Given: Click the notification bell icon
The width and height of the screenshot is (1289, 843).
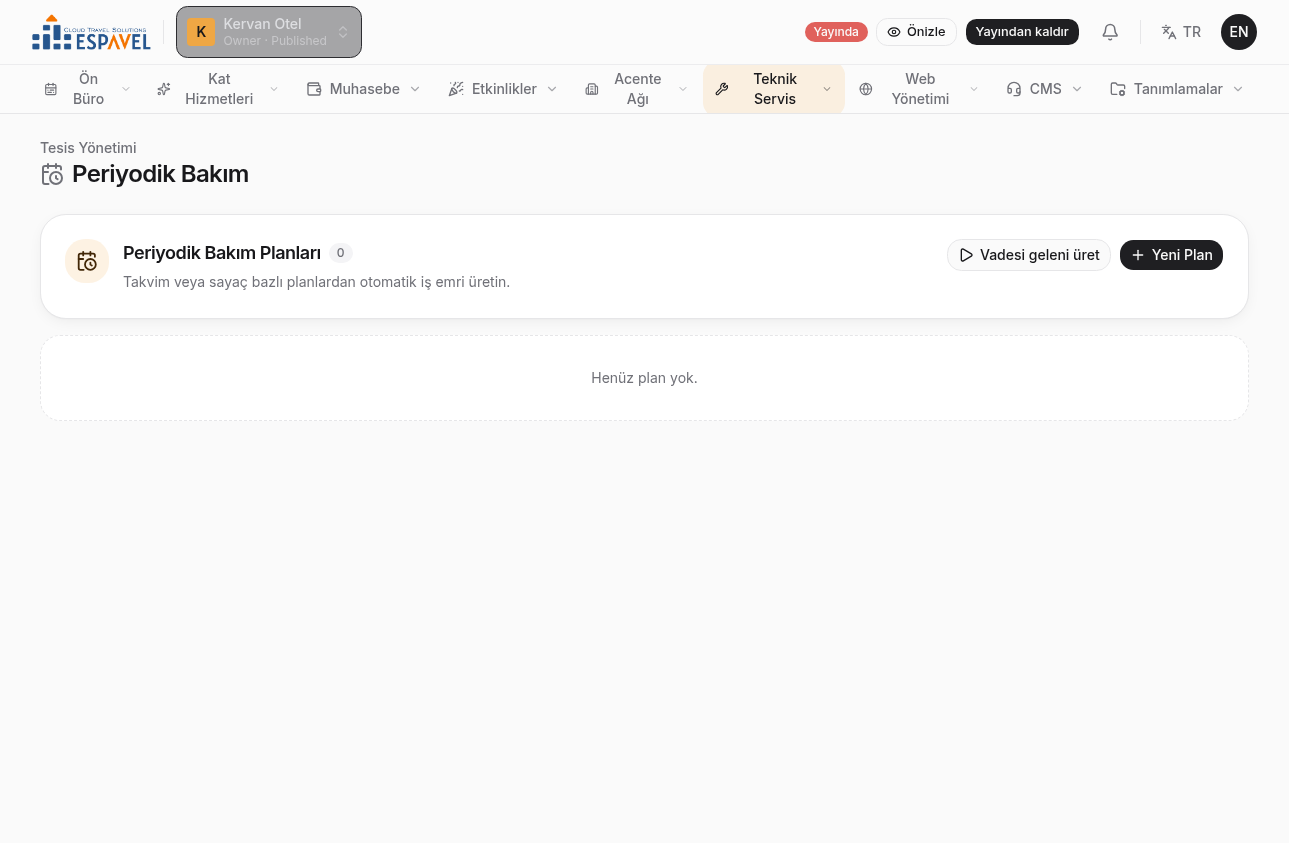Looking at the screenshot, I should [x=1110, y=32].
